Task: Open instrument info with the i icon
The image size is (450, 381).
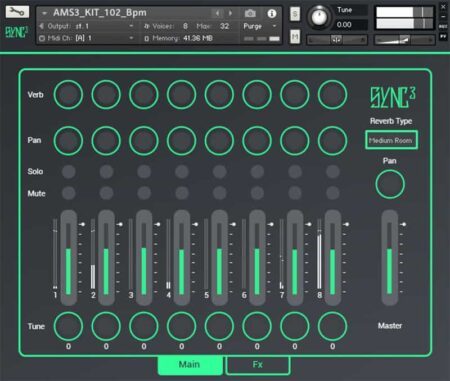Action: click(272, 13)
